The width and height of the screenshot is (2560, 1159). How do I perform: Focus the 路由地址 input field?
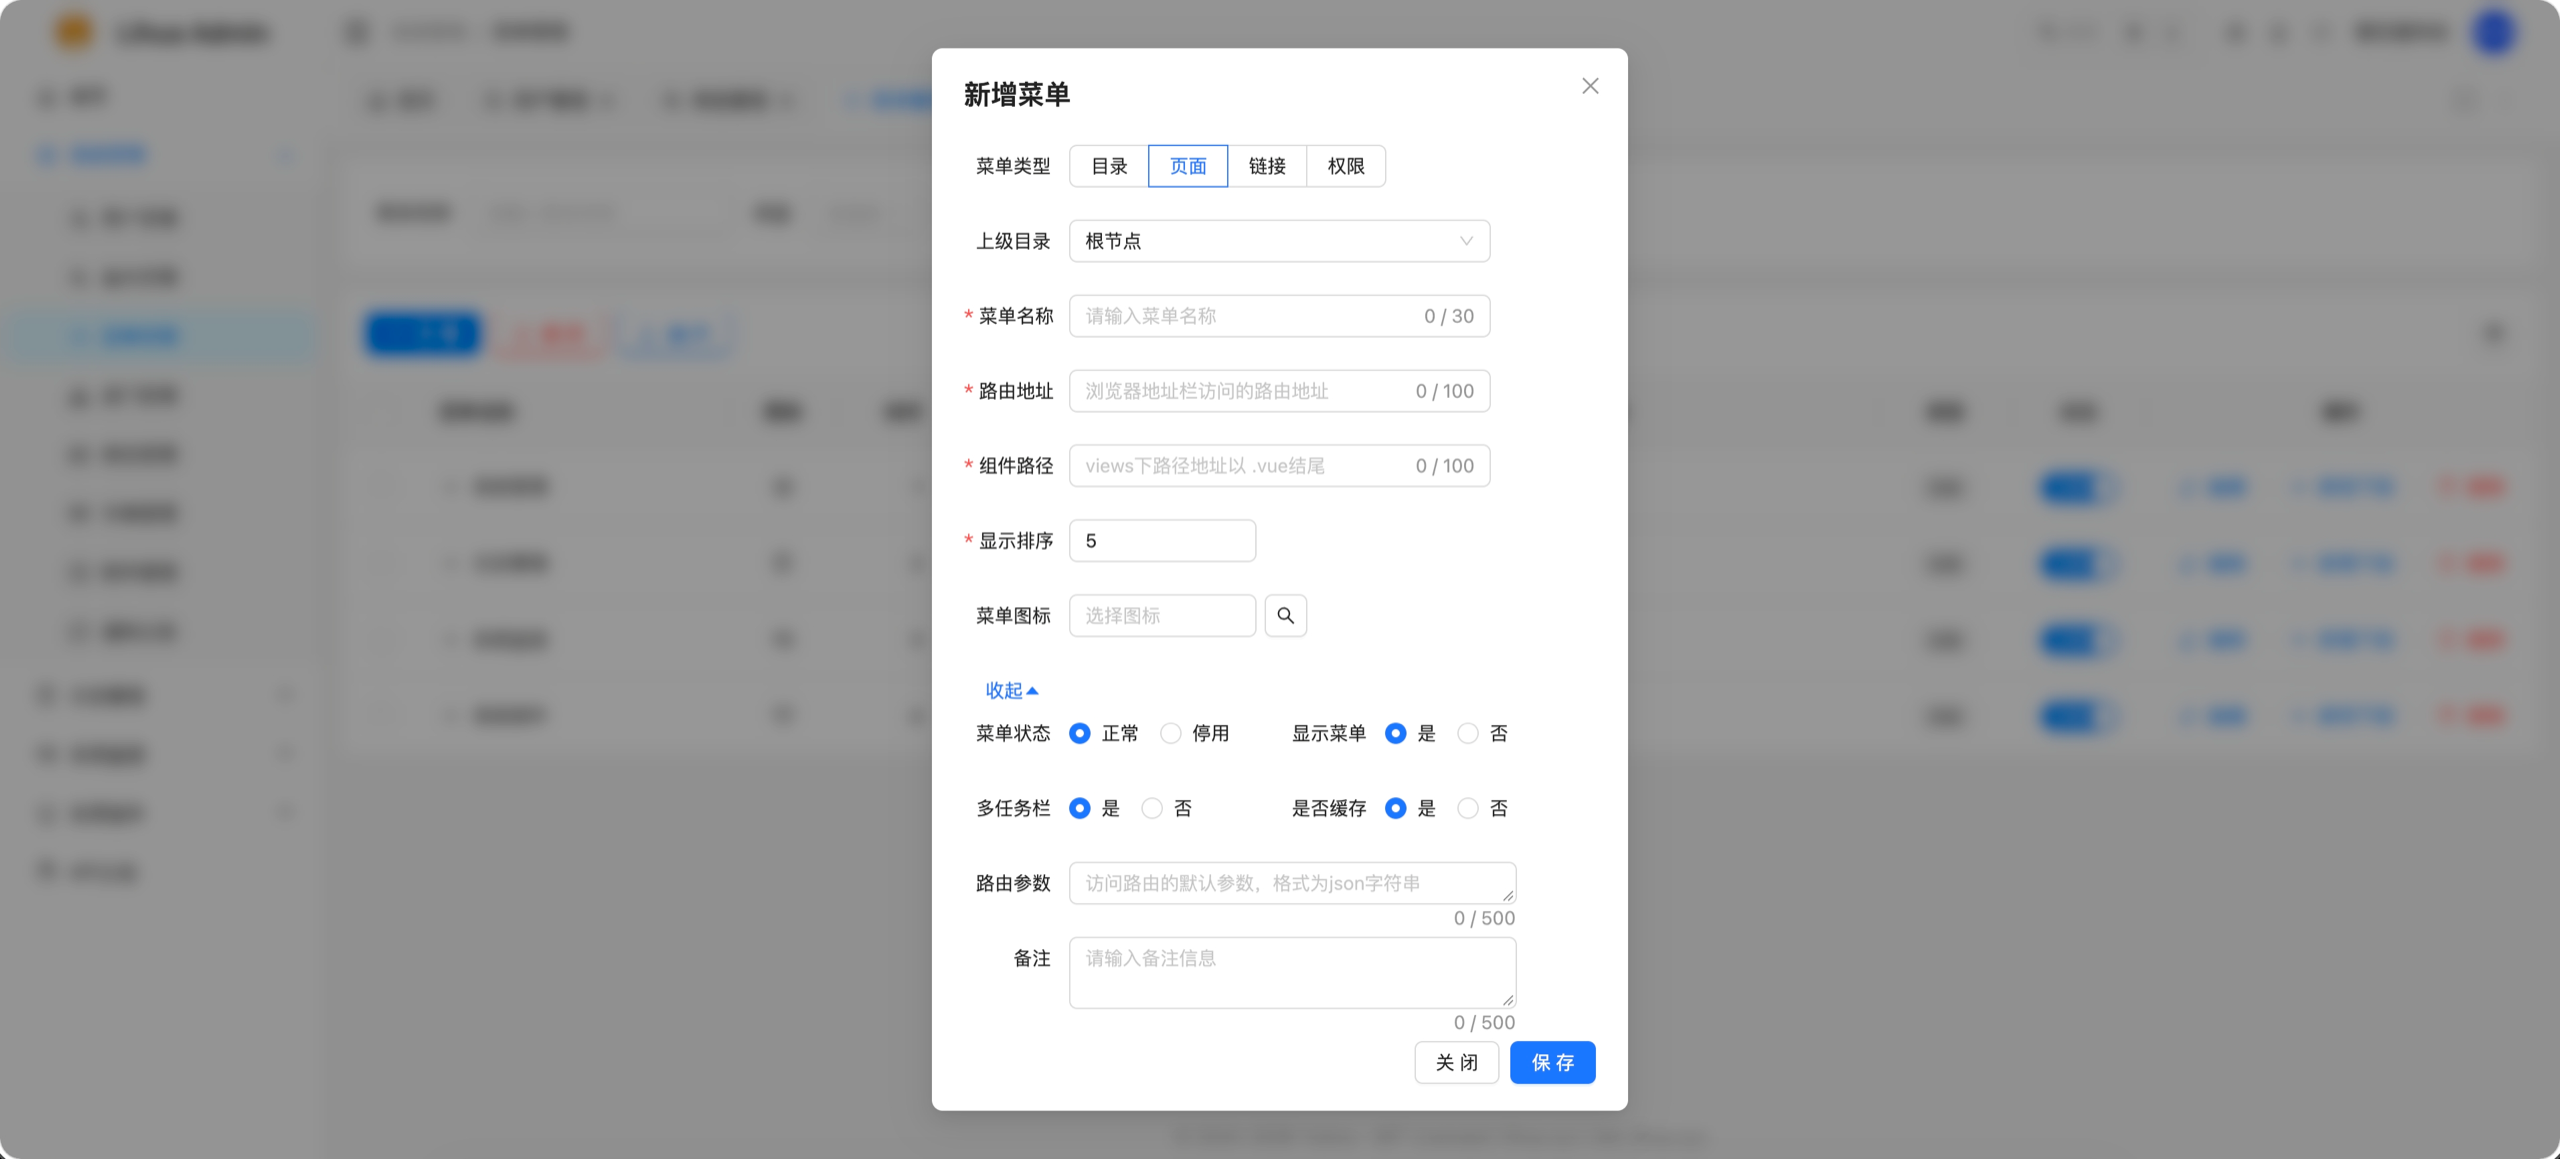[x=1280, y=391]
